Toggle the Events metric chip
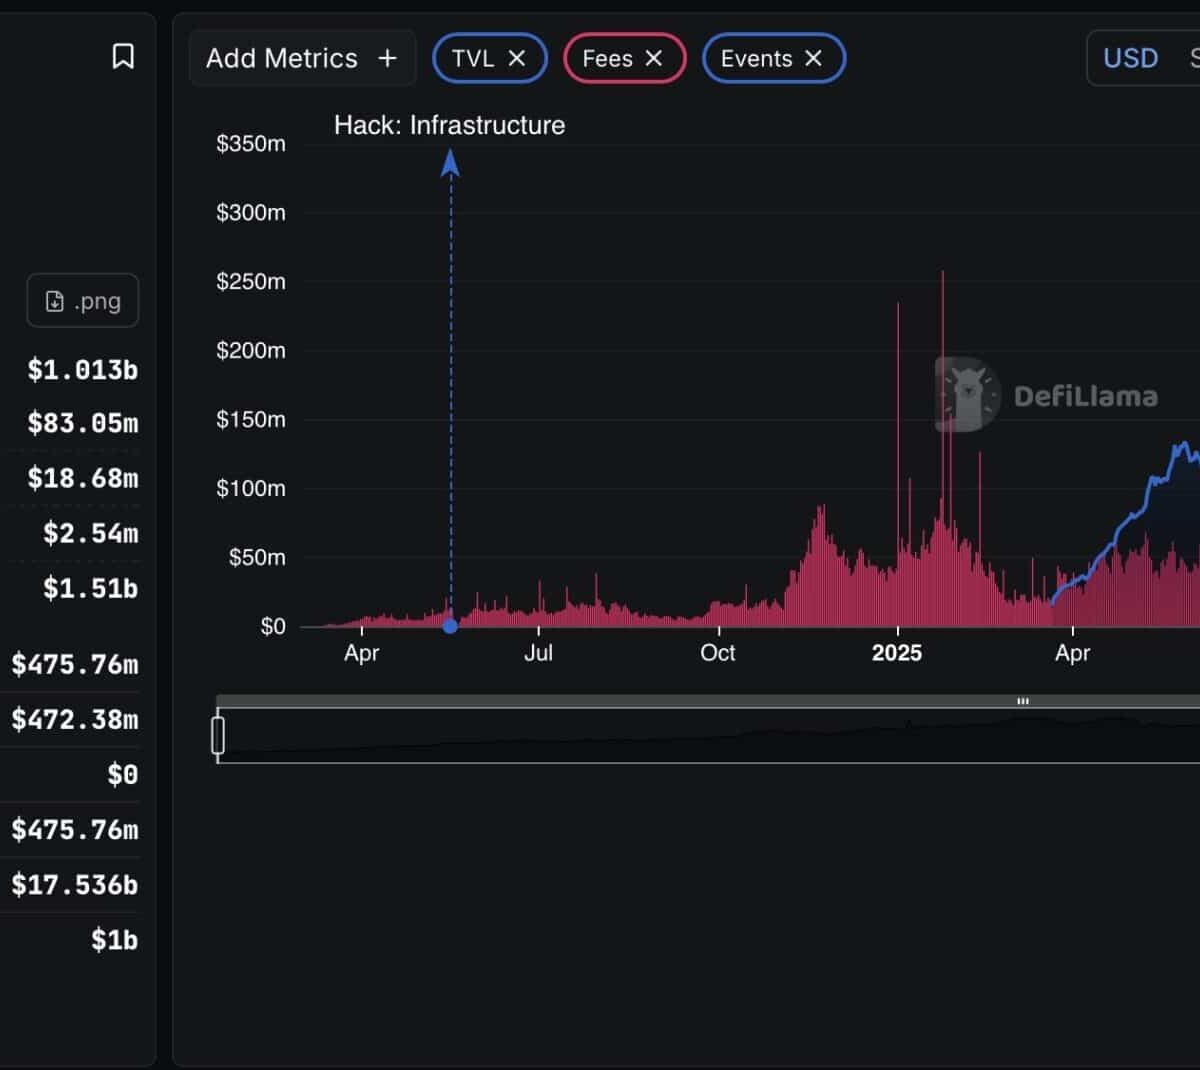Screen dimensions: 1200x1070 click(756, 58)
